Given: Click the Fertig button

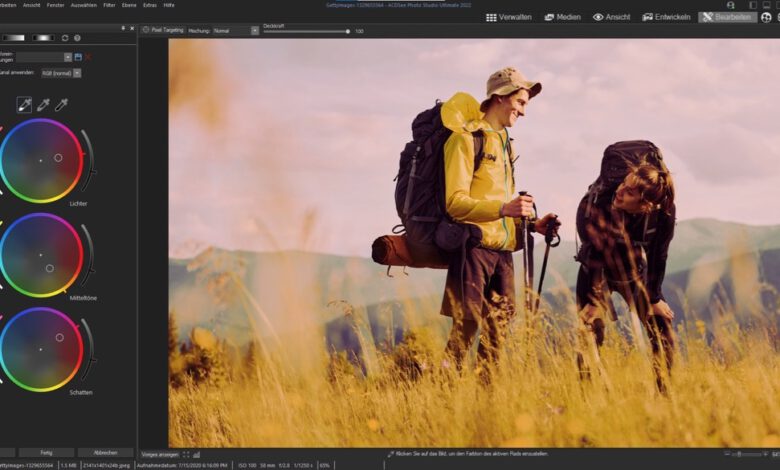Looking at the screenshot, I should pos(46,452).
